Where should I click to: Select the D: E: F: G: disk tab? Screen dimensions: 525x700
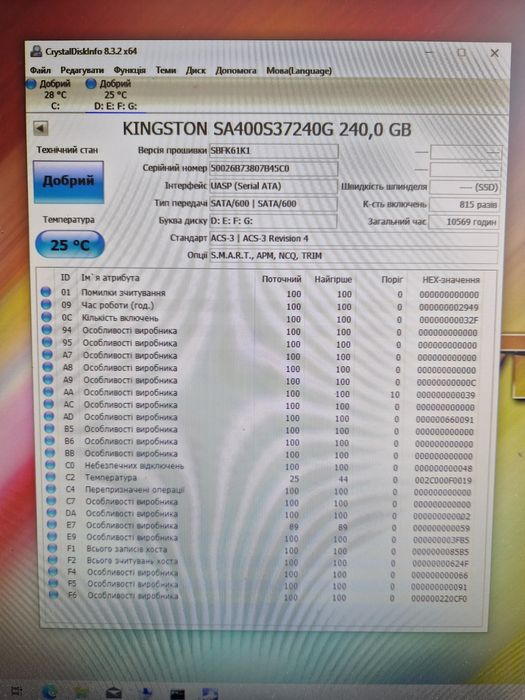pyautogui.click(x=115, y=95)
